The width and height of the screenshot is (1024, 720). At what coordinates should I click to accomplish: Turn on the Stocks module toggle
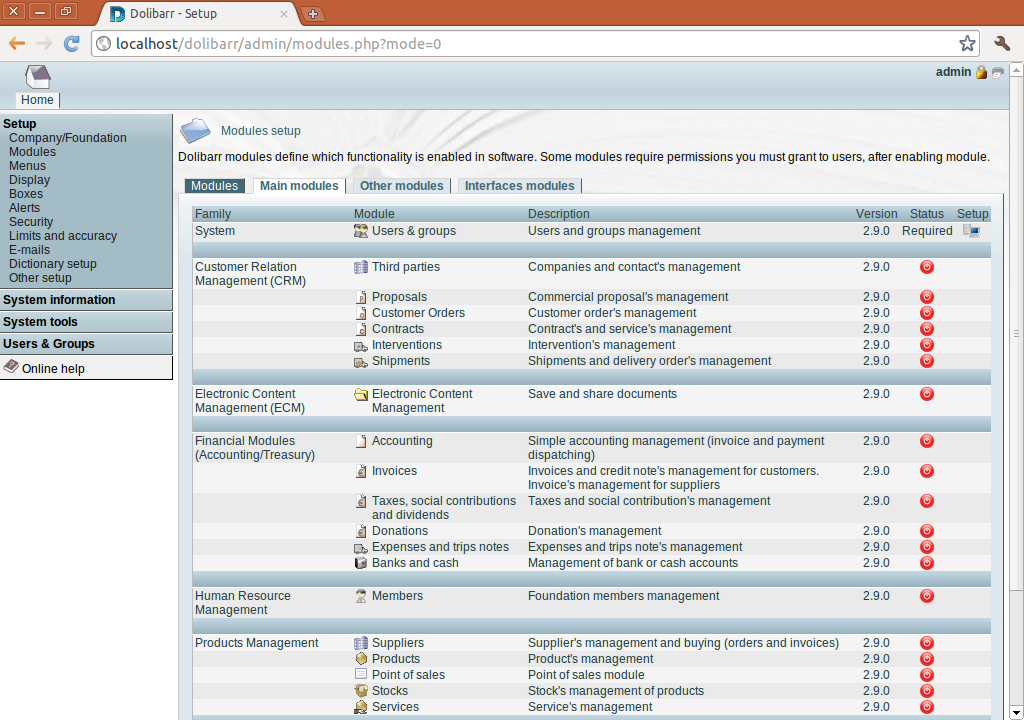[927, 691]
